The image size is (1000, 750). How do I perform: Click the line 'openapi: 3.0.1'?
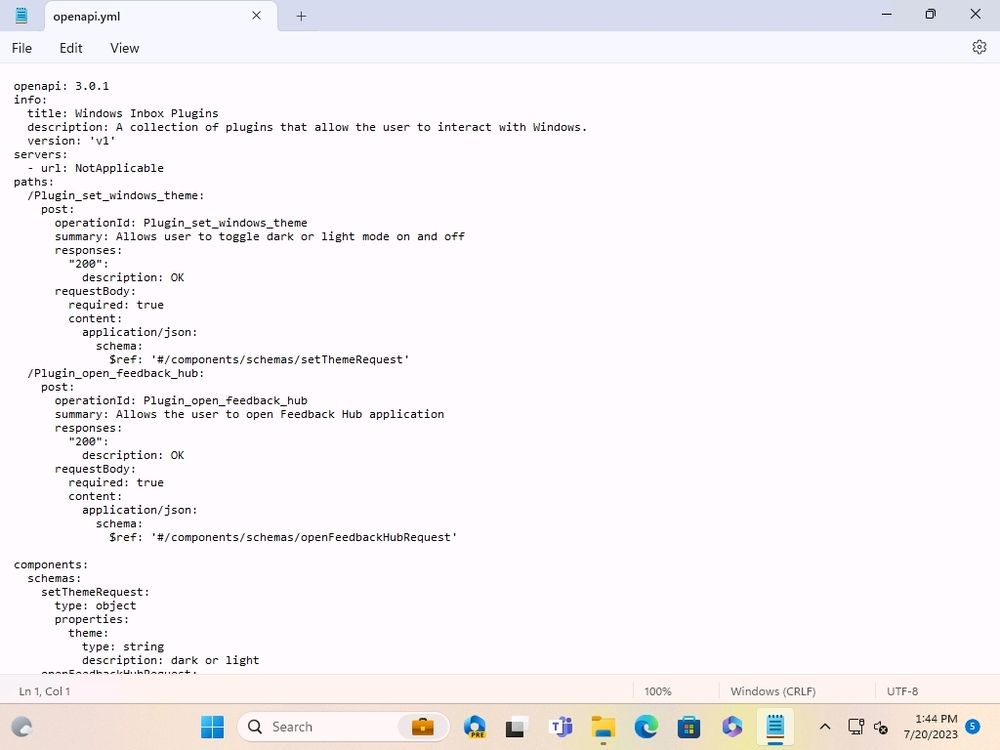[x=61, y=86]
